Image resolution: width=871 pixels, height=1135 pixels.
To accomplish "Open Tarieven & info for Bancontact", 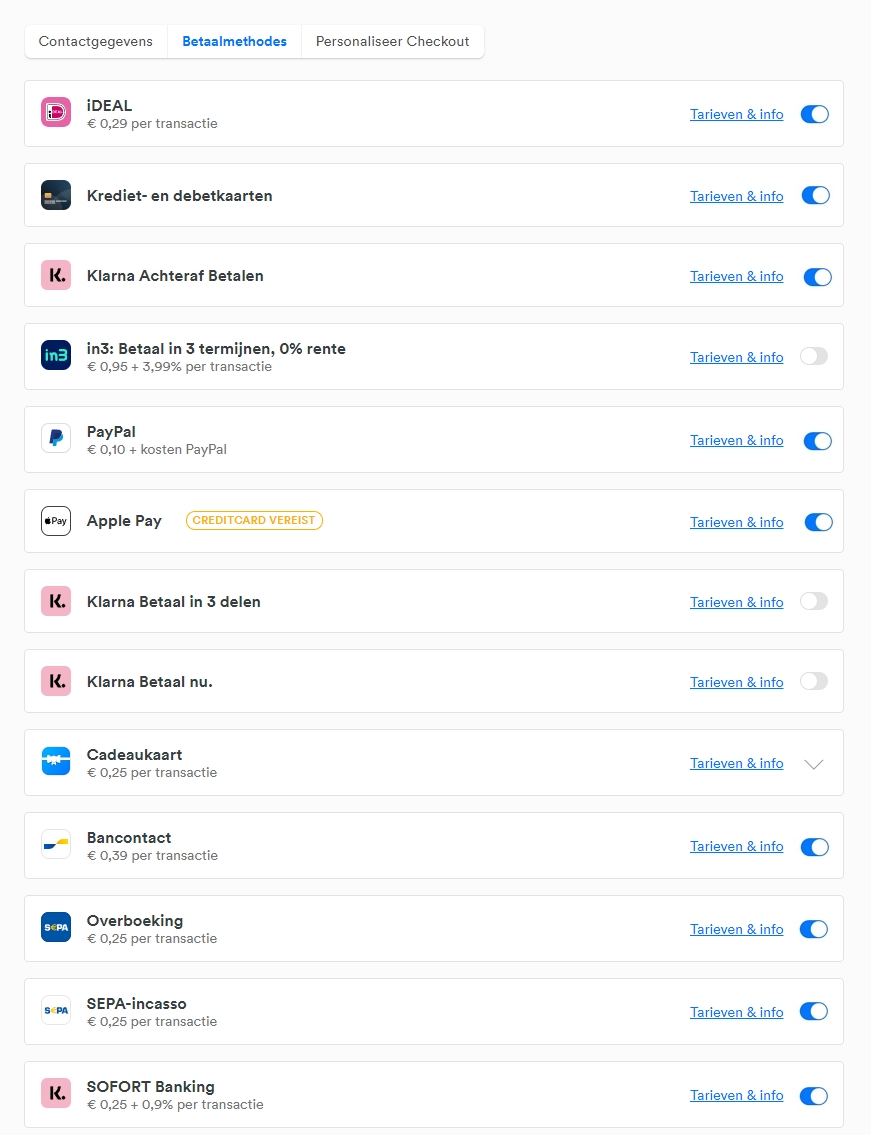I will (x=736, y=846).
